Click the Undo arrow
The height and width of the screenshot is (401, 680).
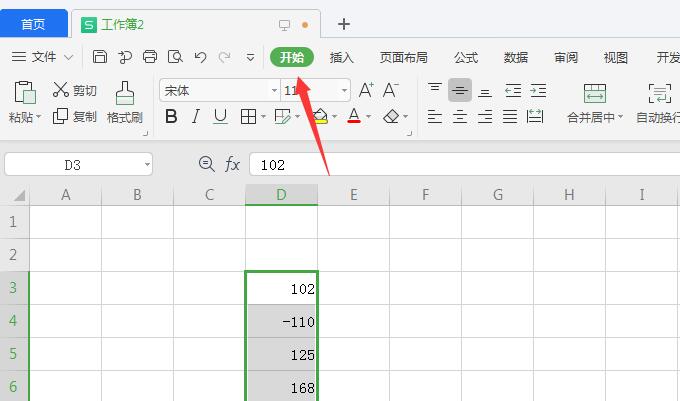(200, 57)
